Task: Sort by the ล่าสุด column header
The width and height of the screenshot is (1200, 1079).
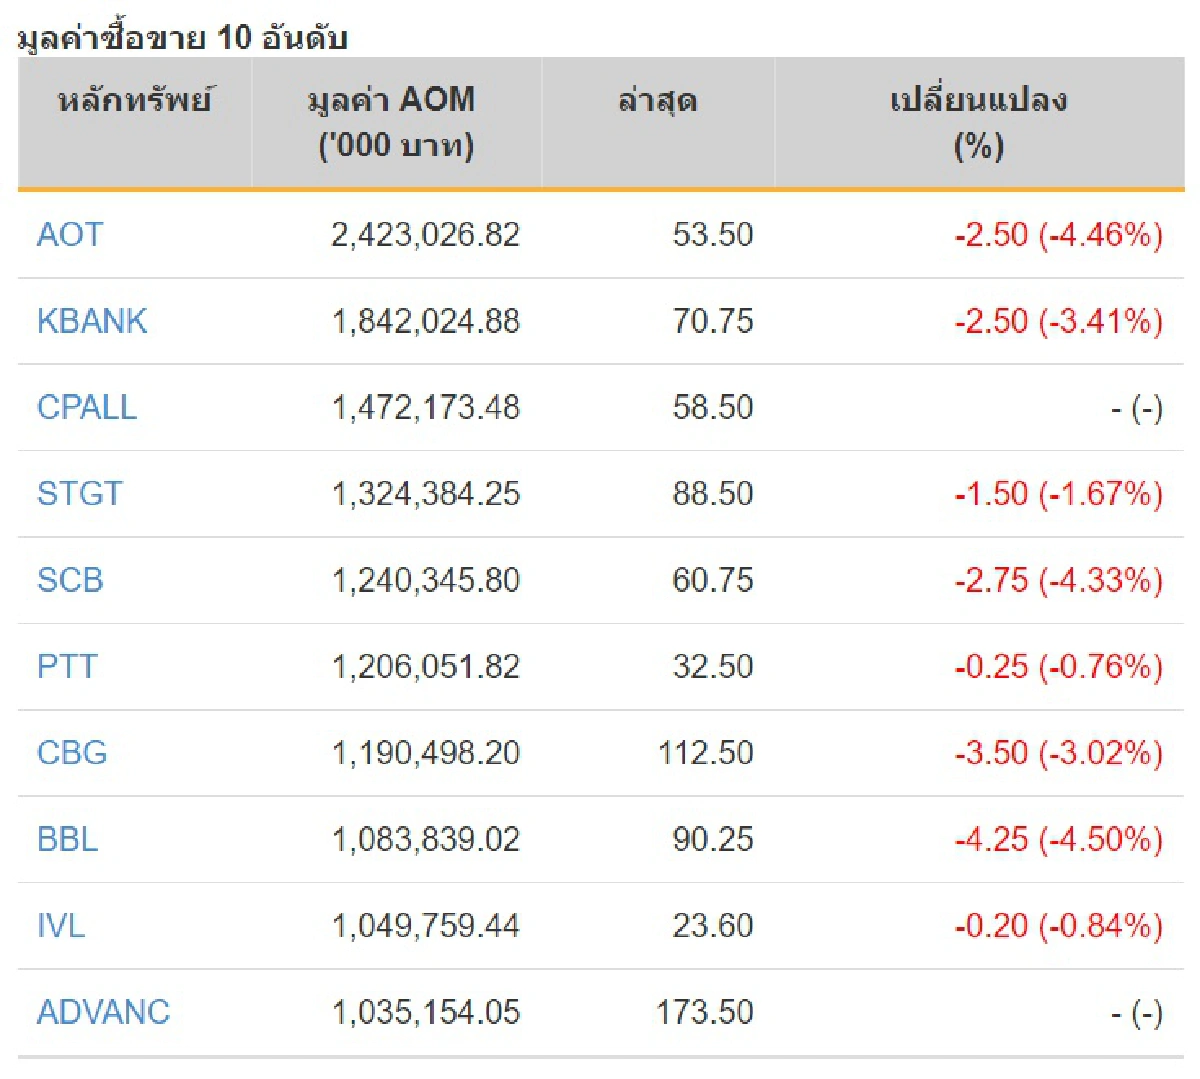Action: (x=658, y=100)
